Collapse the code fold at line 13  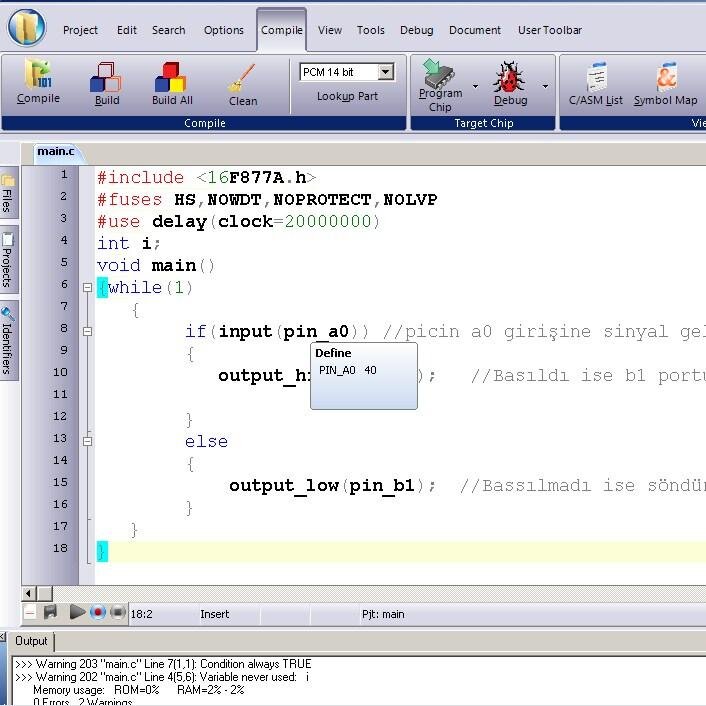[x=88, y=441]
